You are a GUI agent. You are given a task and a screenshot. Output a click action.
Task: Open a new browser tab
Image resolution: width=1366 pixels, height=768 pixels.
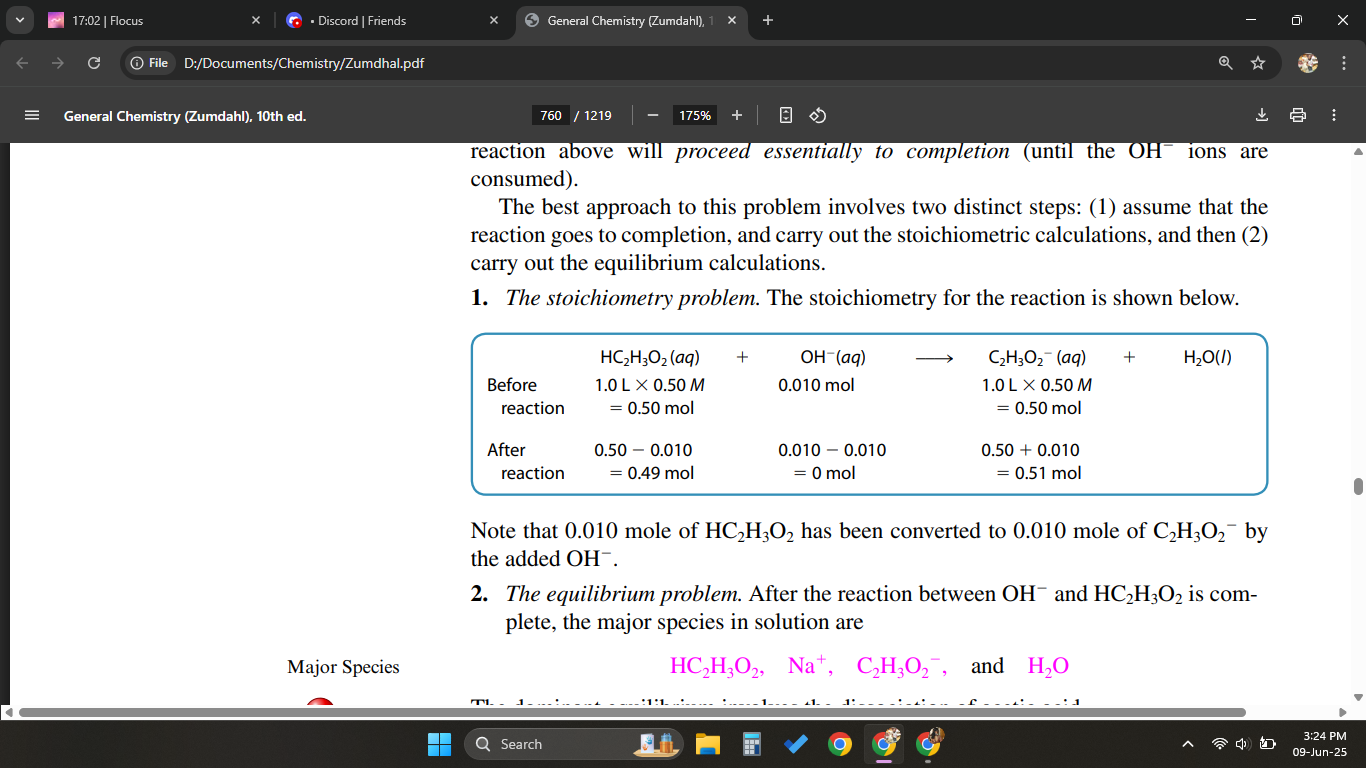[767, 20]
